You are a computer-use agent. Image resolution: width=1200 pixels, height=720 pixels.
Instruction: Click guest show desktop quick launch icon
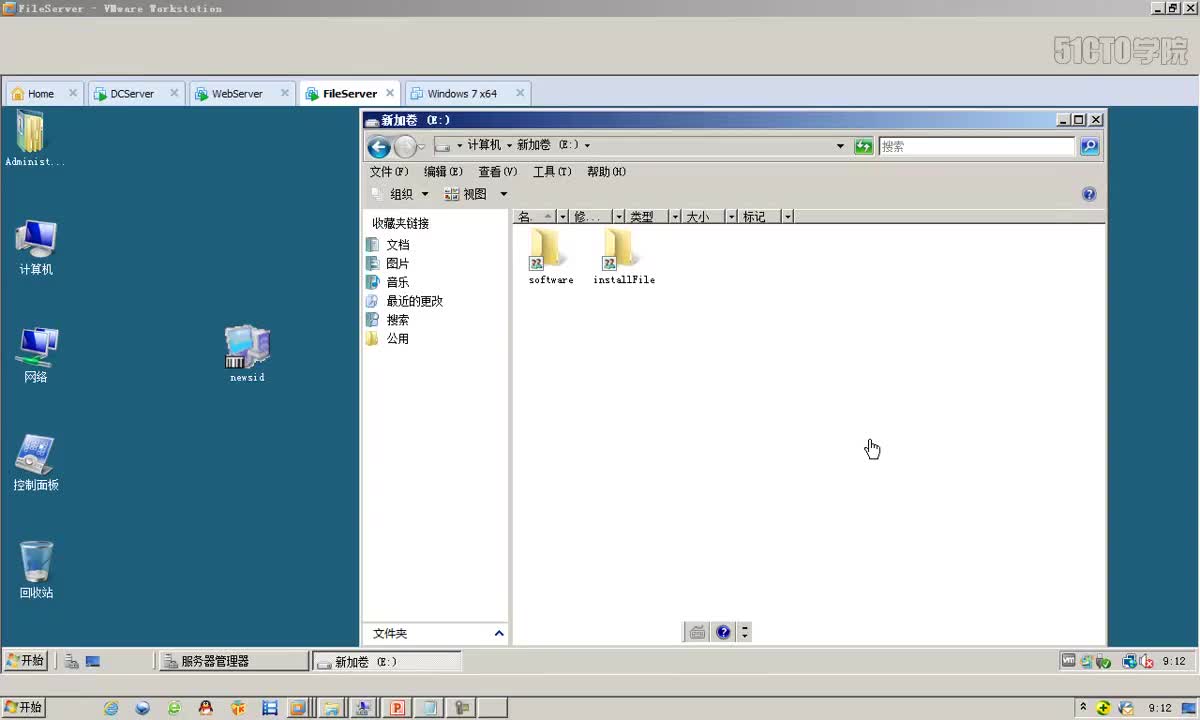pyautogui.click(x=93, y=661)
